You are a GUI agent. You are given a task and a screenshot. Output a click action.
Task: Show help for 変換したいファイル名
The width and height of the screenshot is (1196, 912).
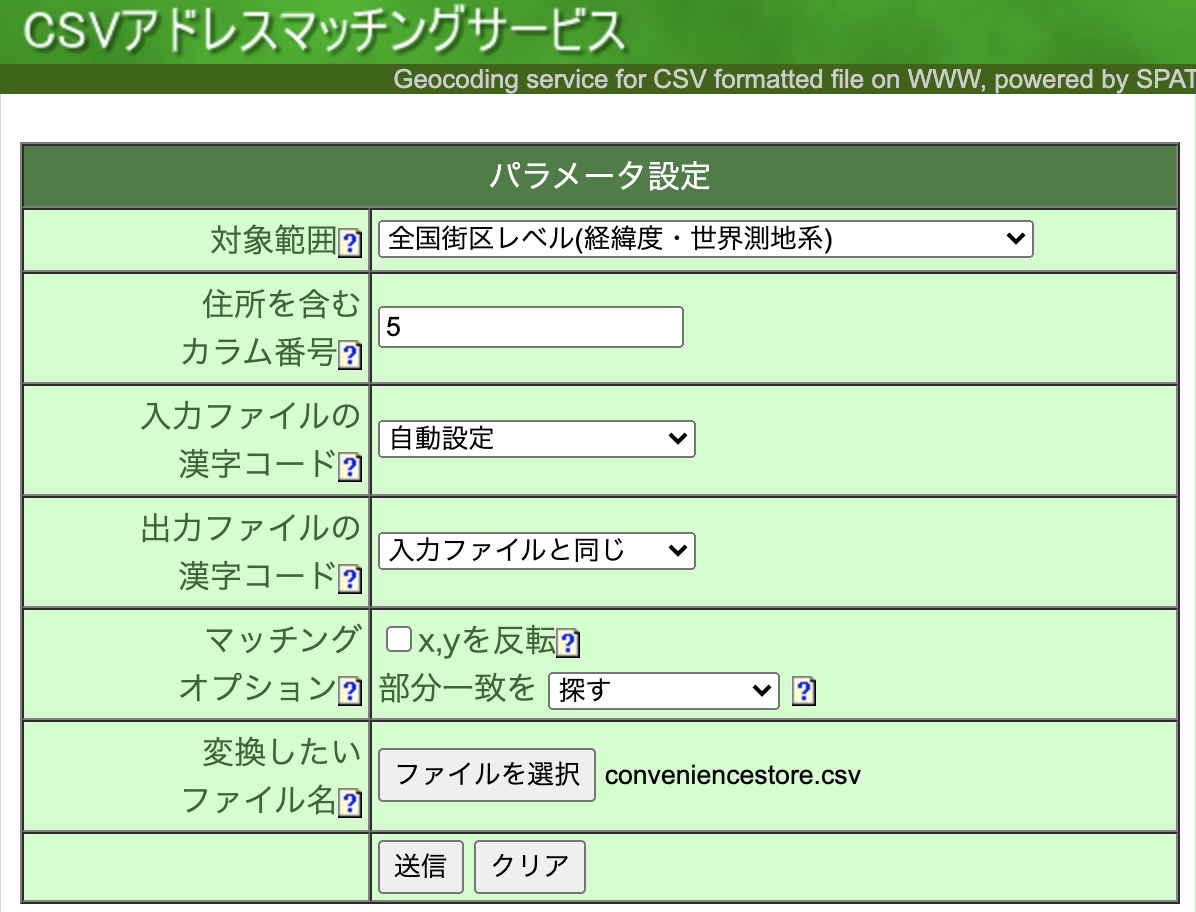coord(350,803)
